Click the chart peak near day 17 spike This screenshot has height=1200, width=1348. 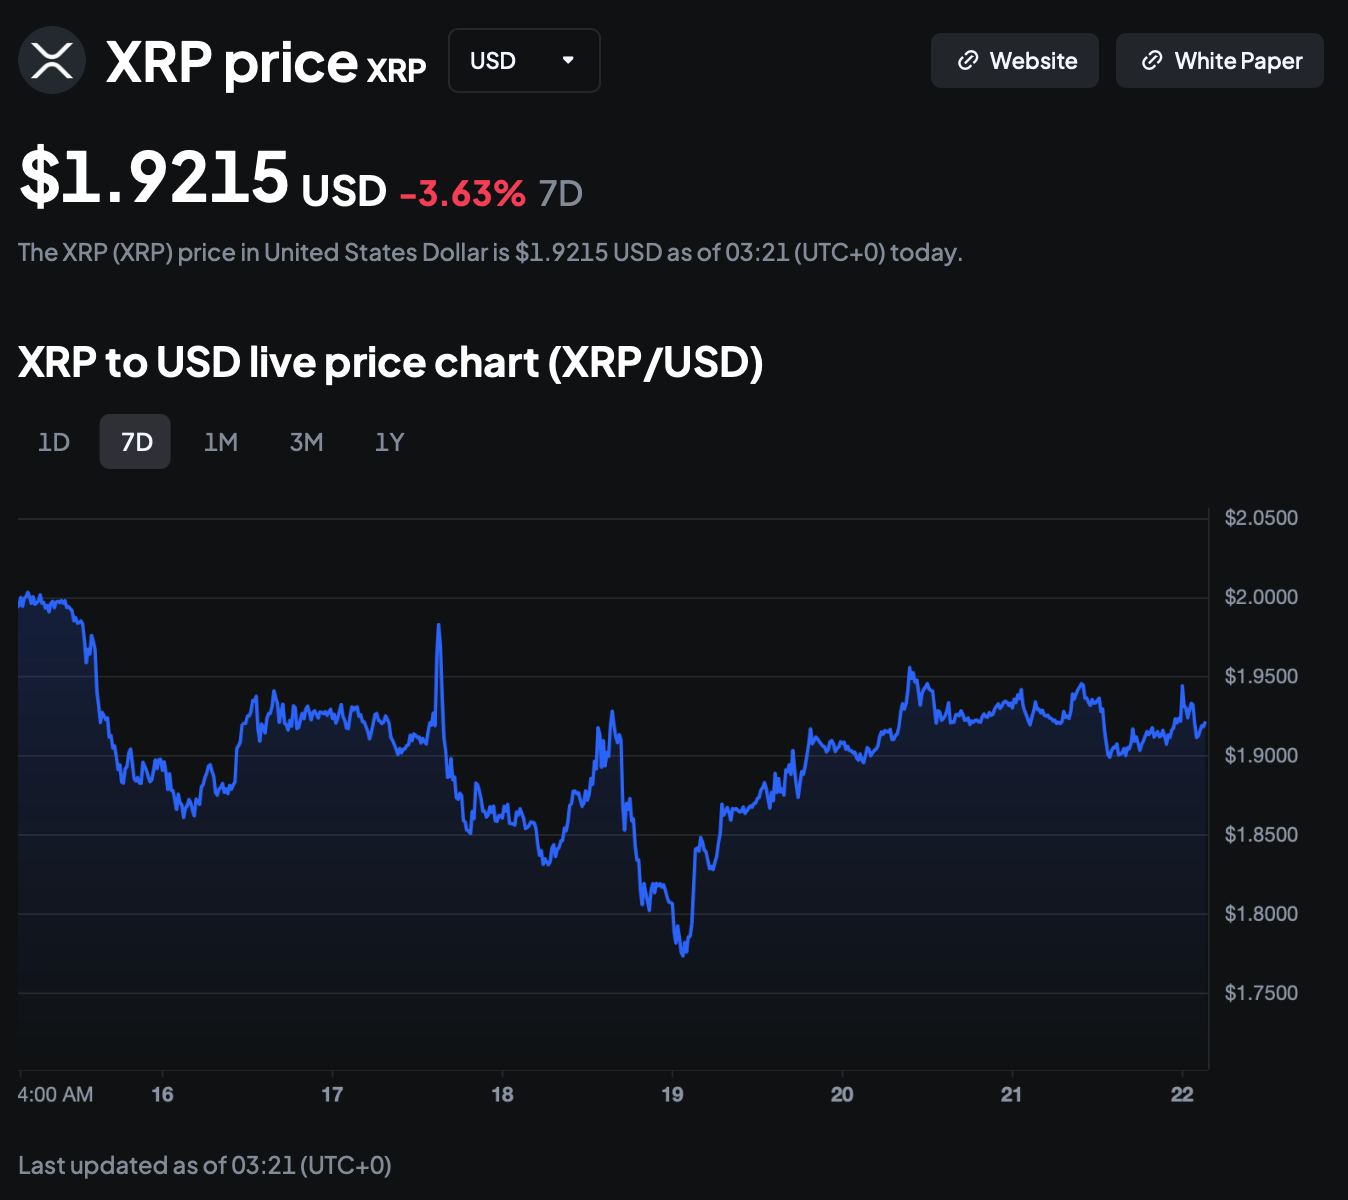coord(438,627)
